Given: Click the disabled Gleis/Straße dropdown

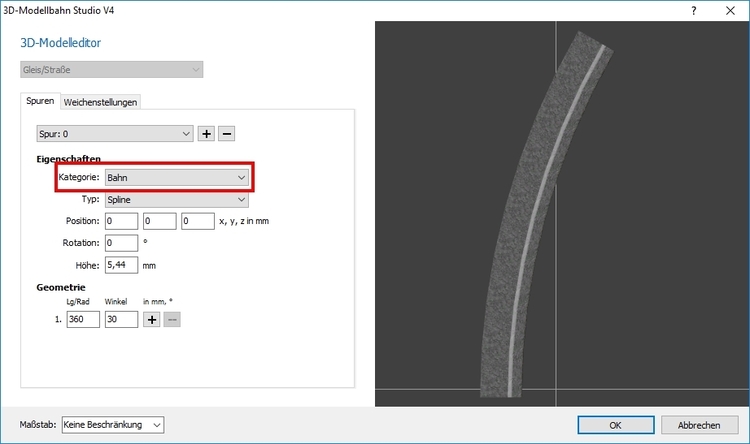Looking at the screenshot, I should [x=111, y=70].
